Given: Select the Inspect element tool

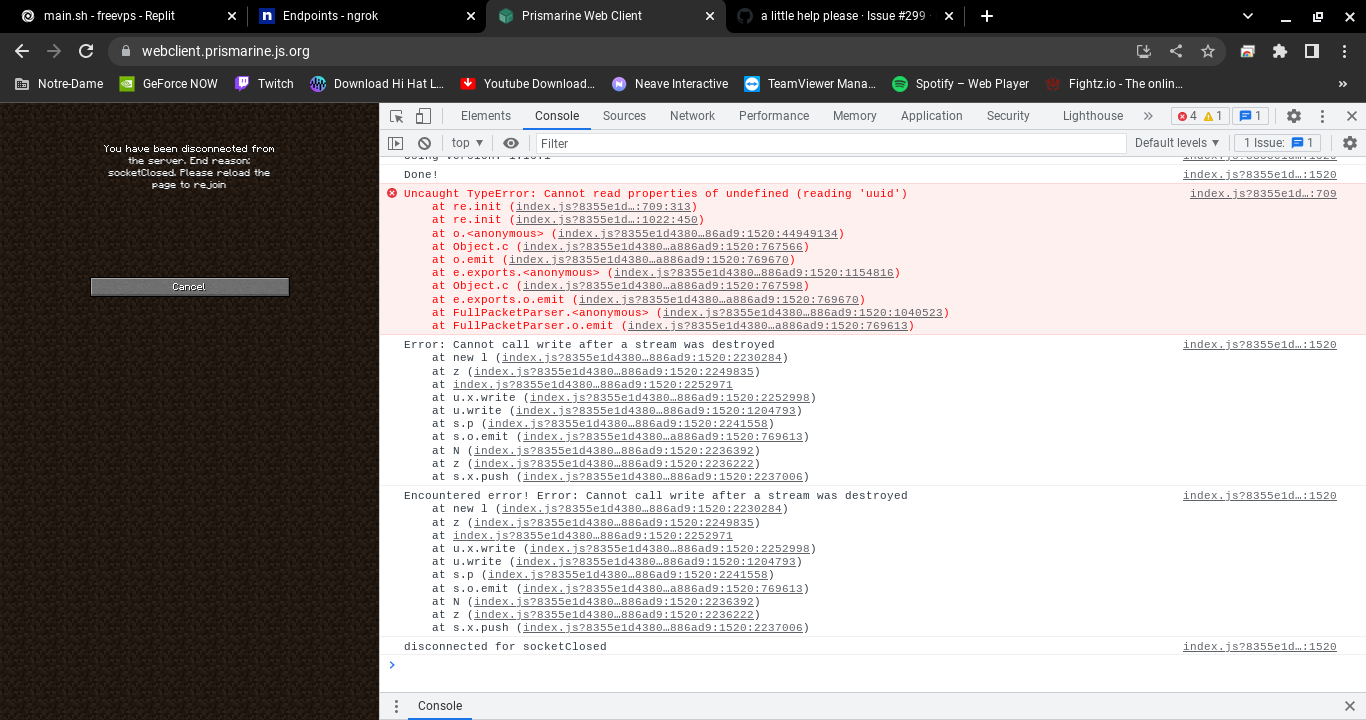Looking at the screenshot, I should click(397, 115).
